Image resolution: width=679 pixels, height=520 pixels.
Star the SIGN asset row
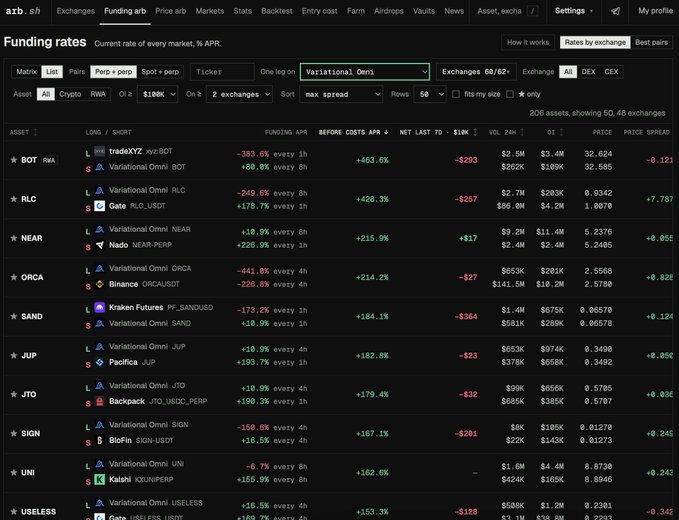click(14, 433)
